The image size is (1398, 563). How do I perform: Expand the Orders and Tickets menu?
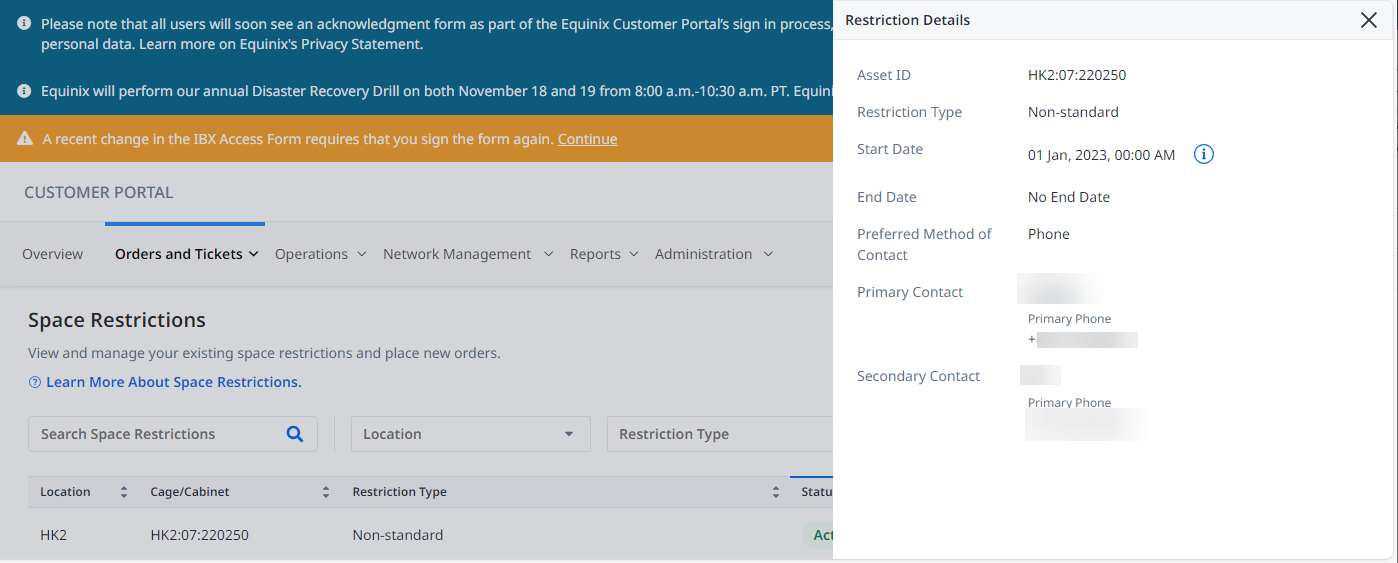[x=187, y=254]
